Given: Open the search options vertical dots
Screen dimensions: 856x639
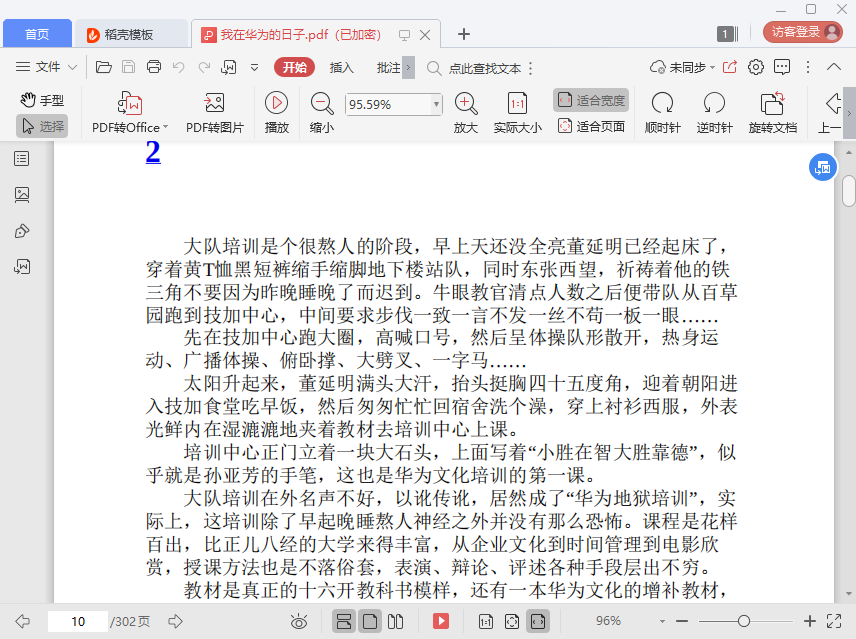Looking at the screenshot, I should coord(531,68).
